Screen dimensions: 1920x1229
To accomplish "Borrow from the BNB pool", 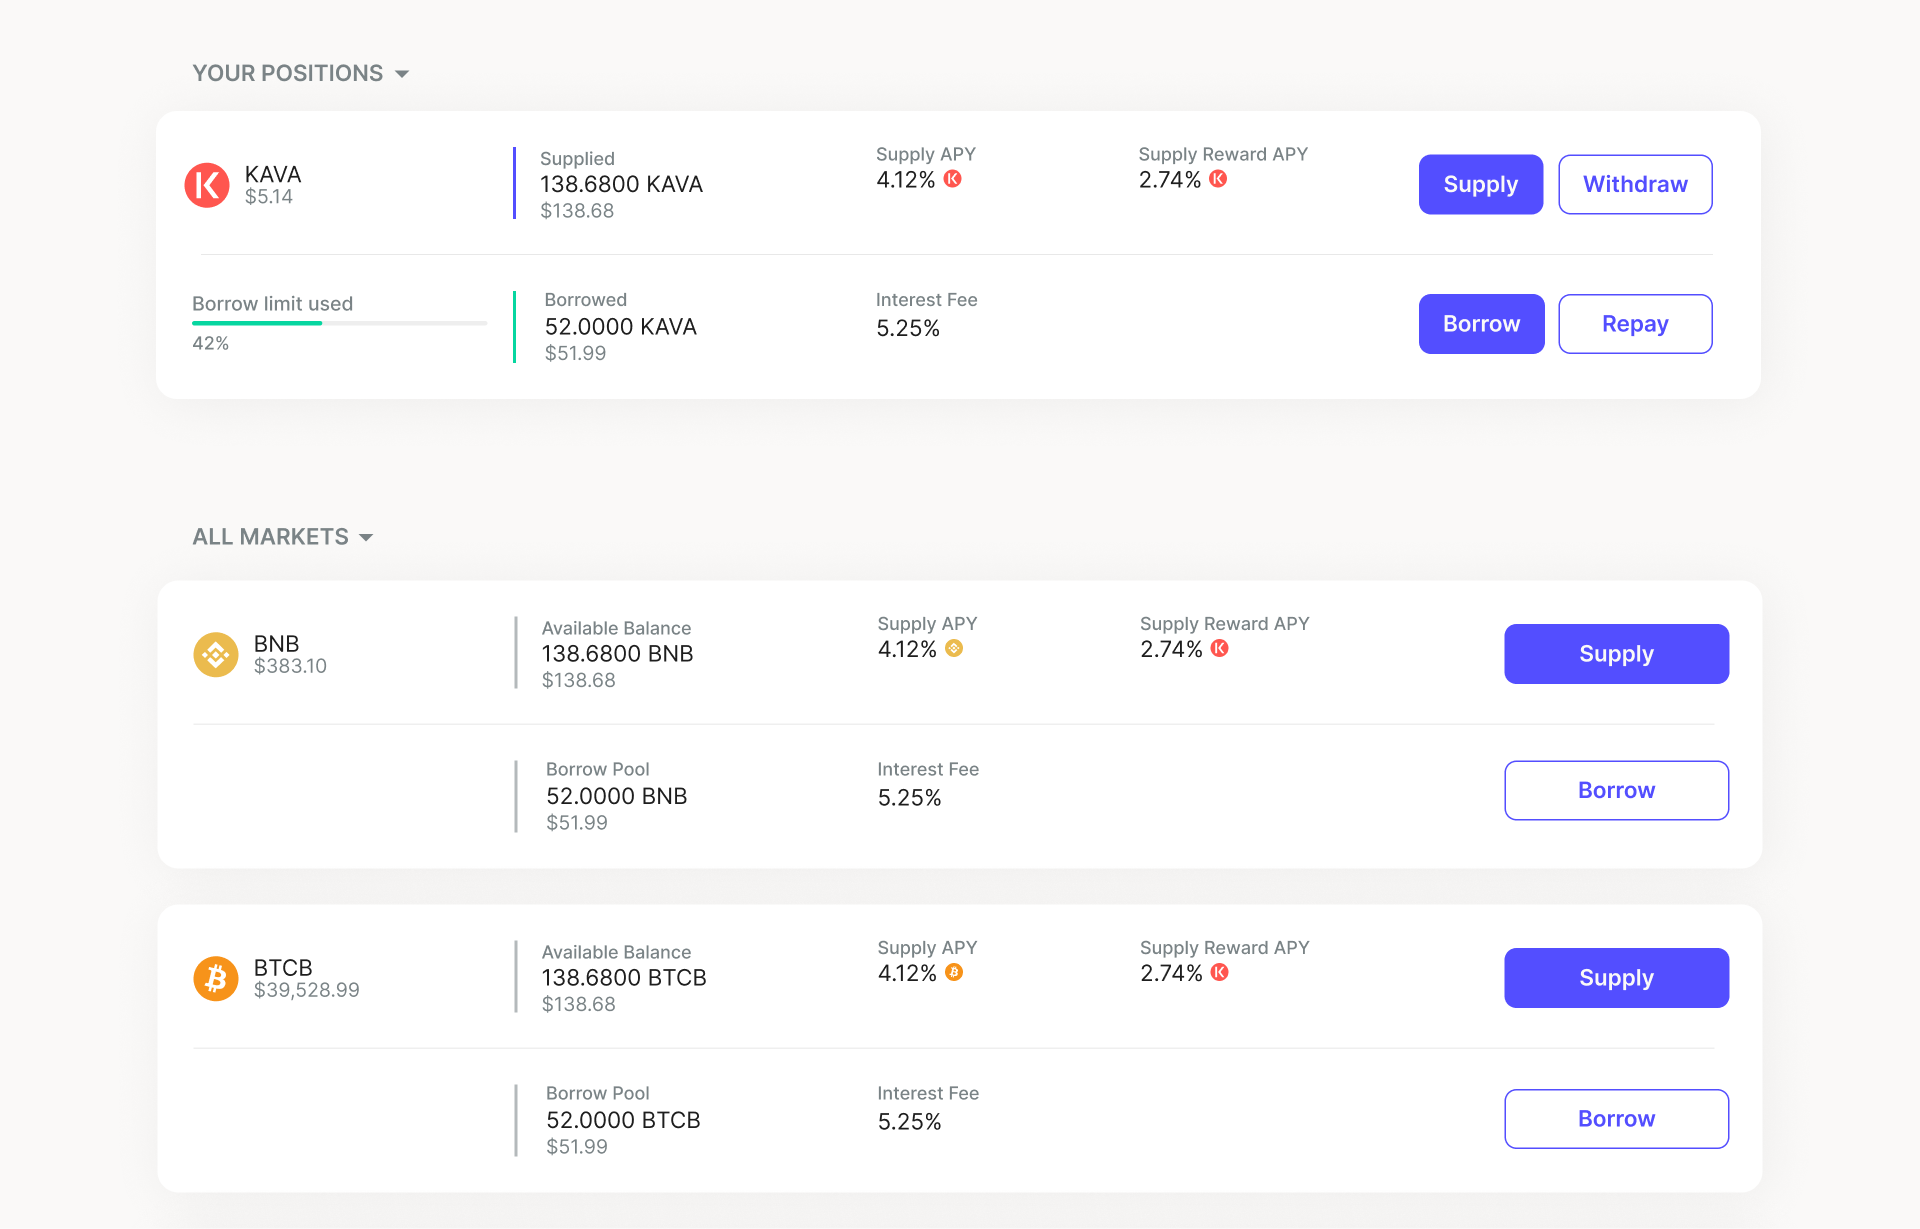I will [1616, 790].
